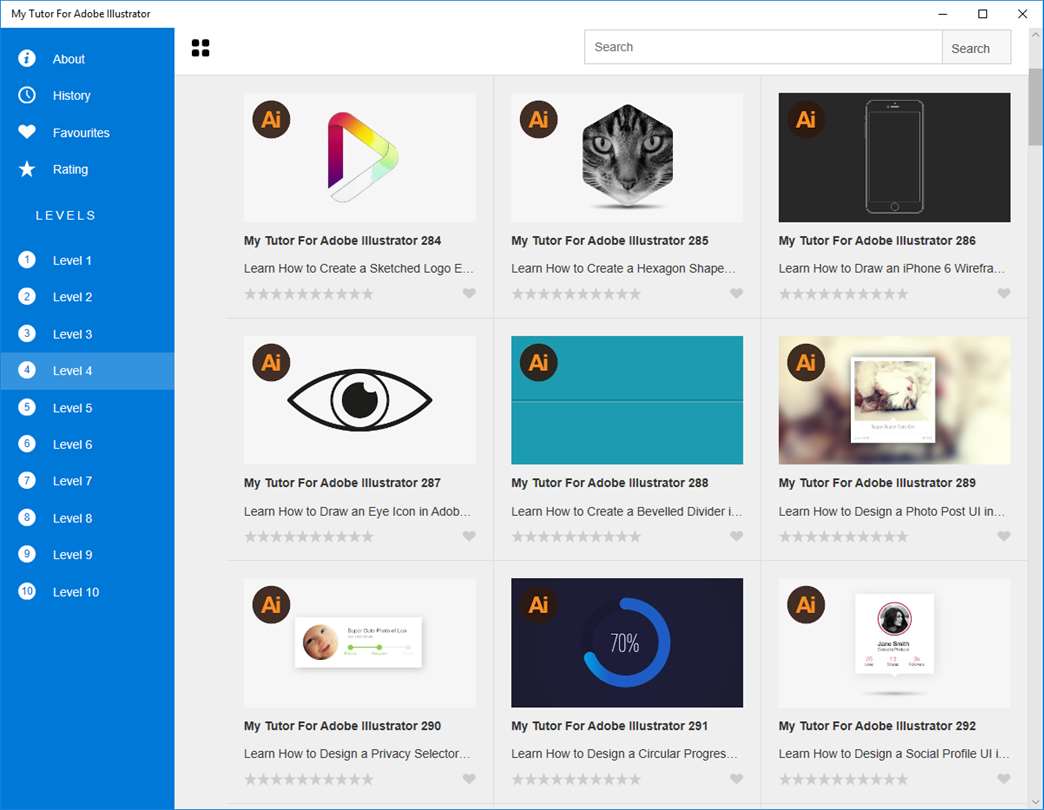Open the Favourites menu item
Image resolution: width=1044 pixels, height=810 pixels.
[87, 132]
